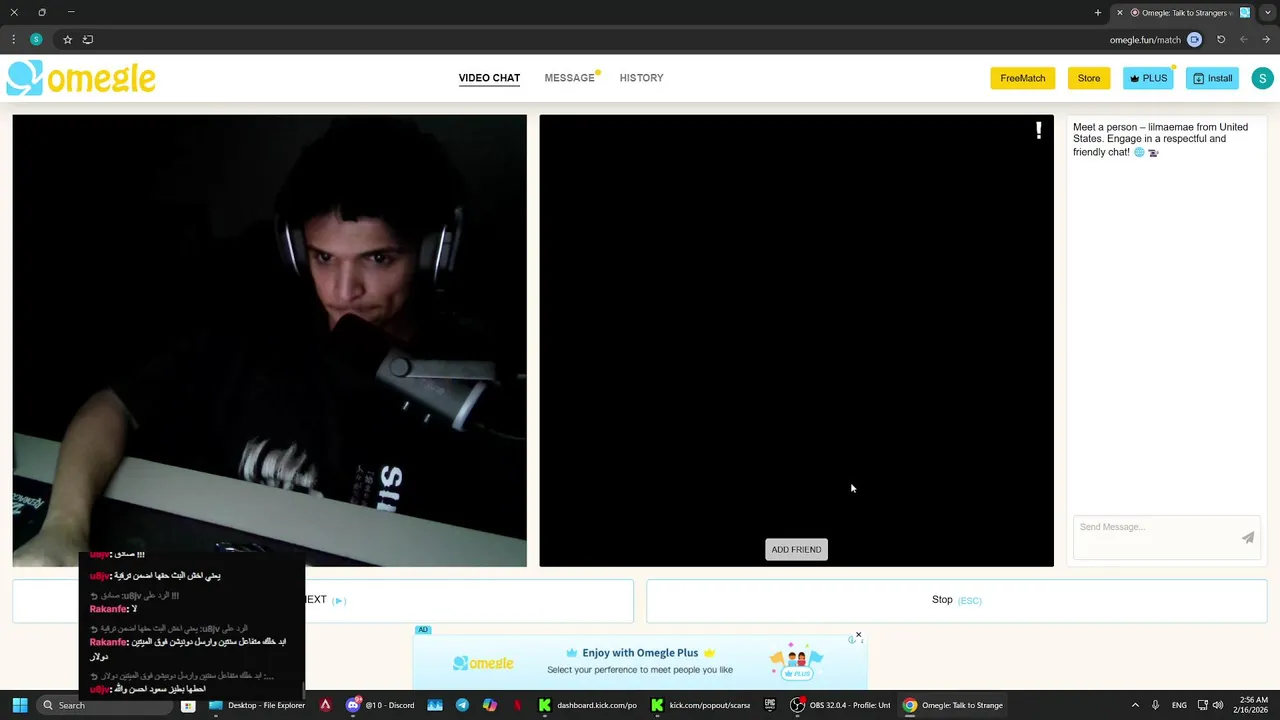
Task: Open the Windows Start menu
Action: [20, 705]
